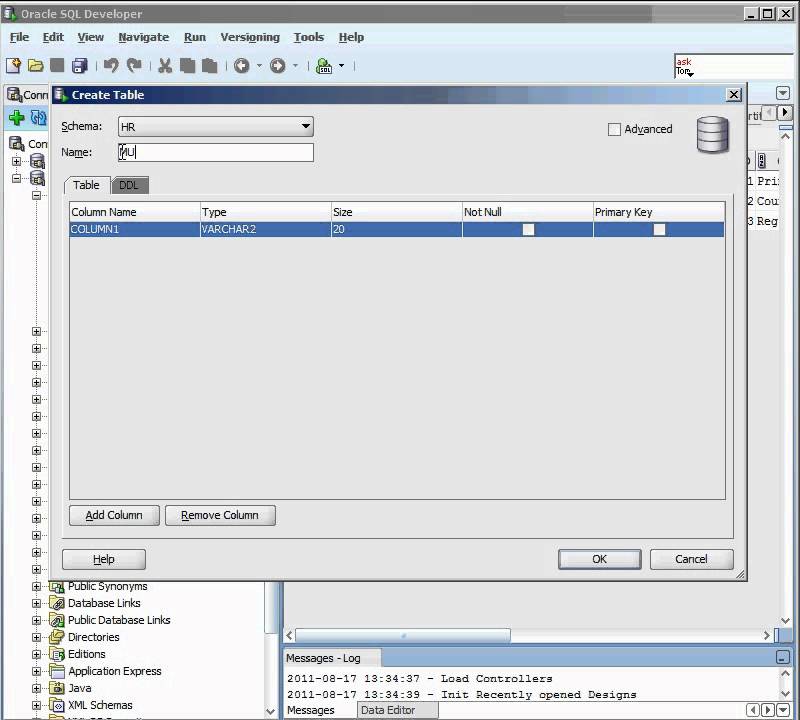This screenshot has height=720, width=800.
Task: Cancel the Create Table dialog
Action: click(691, 559)
